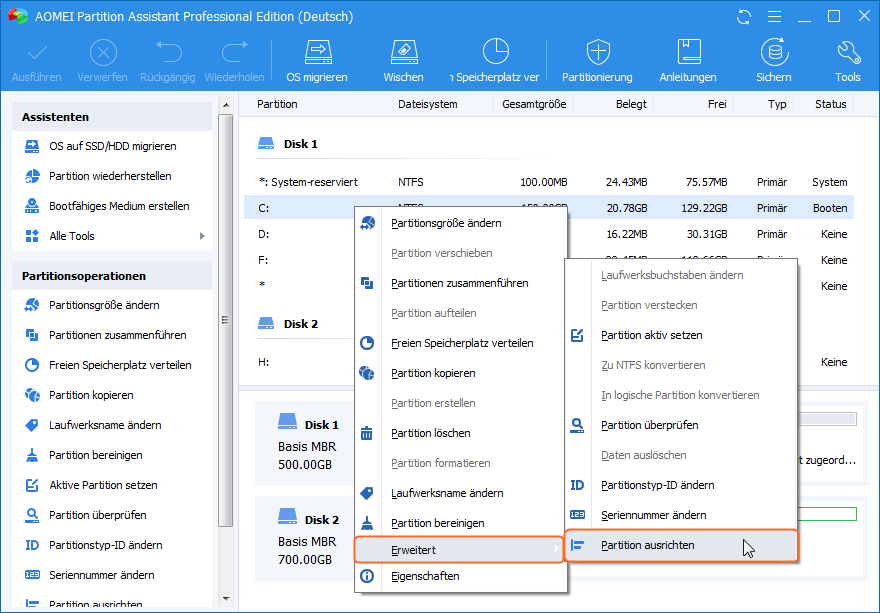Viewport: 880px width, 613px height.
Task: Click the OS migrieren toolbar icon
Action: click(x=318, y=52)
